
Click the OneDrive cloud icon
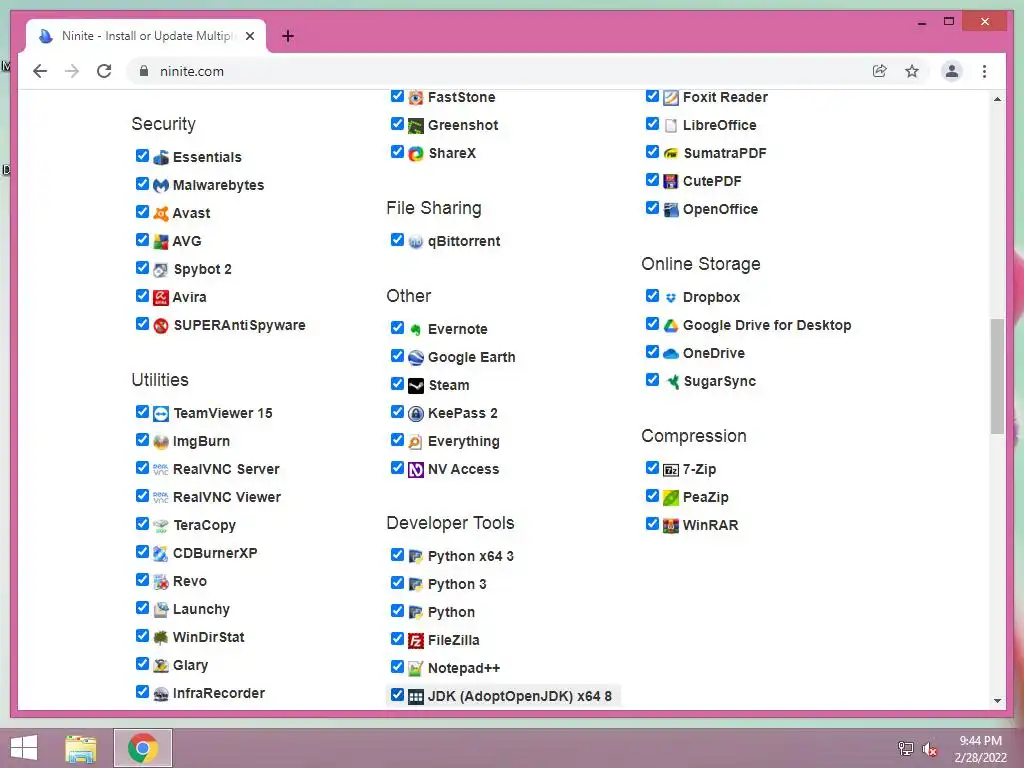click(671, 354)
